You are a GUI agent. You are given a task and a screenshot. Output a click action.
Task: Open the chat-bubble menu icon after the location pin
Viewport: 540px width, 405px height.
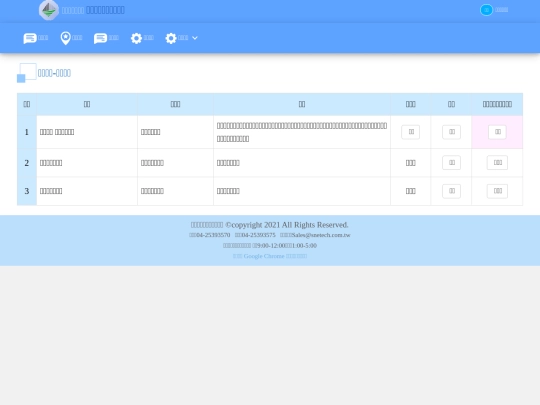[x=100, y=38]
